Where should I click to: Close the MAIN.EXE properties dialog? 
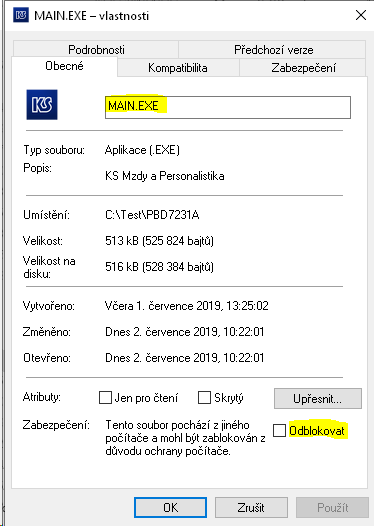[361, 15]
